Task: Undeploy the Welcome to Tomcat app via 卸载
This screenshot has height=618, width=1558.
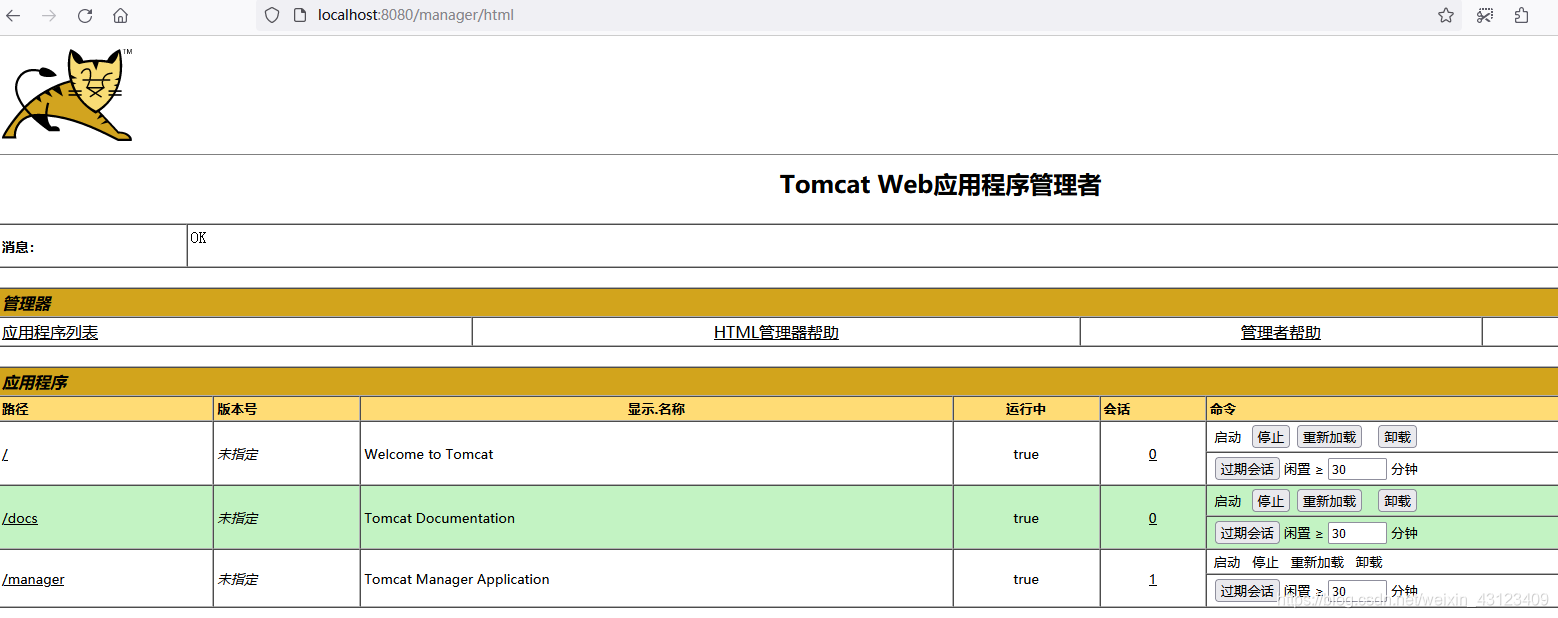Action: [1398, 437]
